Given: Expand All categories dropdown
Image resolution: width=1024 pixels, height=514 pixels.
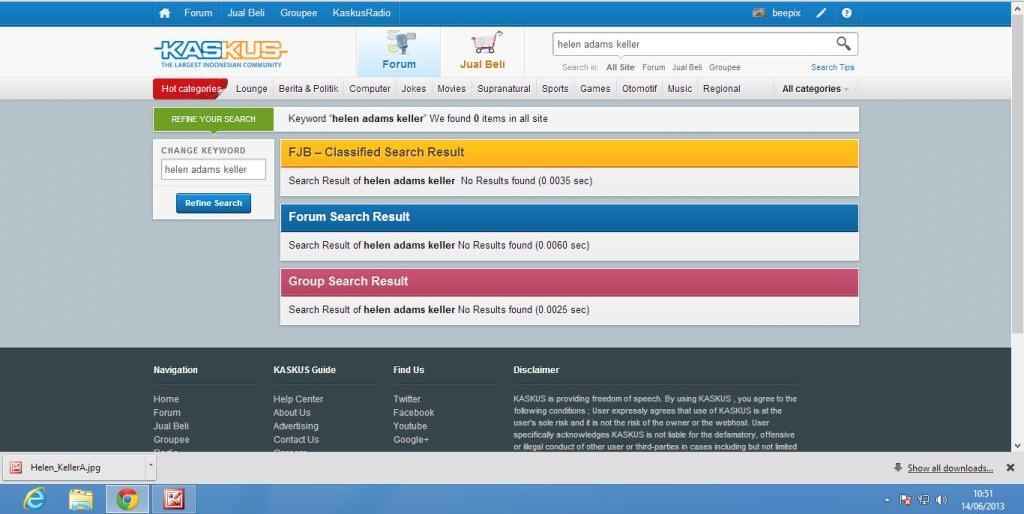Looking at the screenshot, I should [x=816, y=89].
